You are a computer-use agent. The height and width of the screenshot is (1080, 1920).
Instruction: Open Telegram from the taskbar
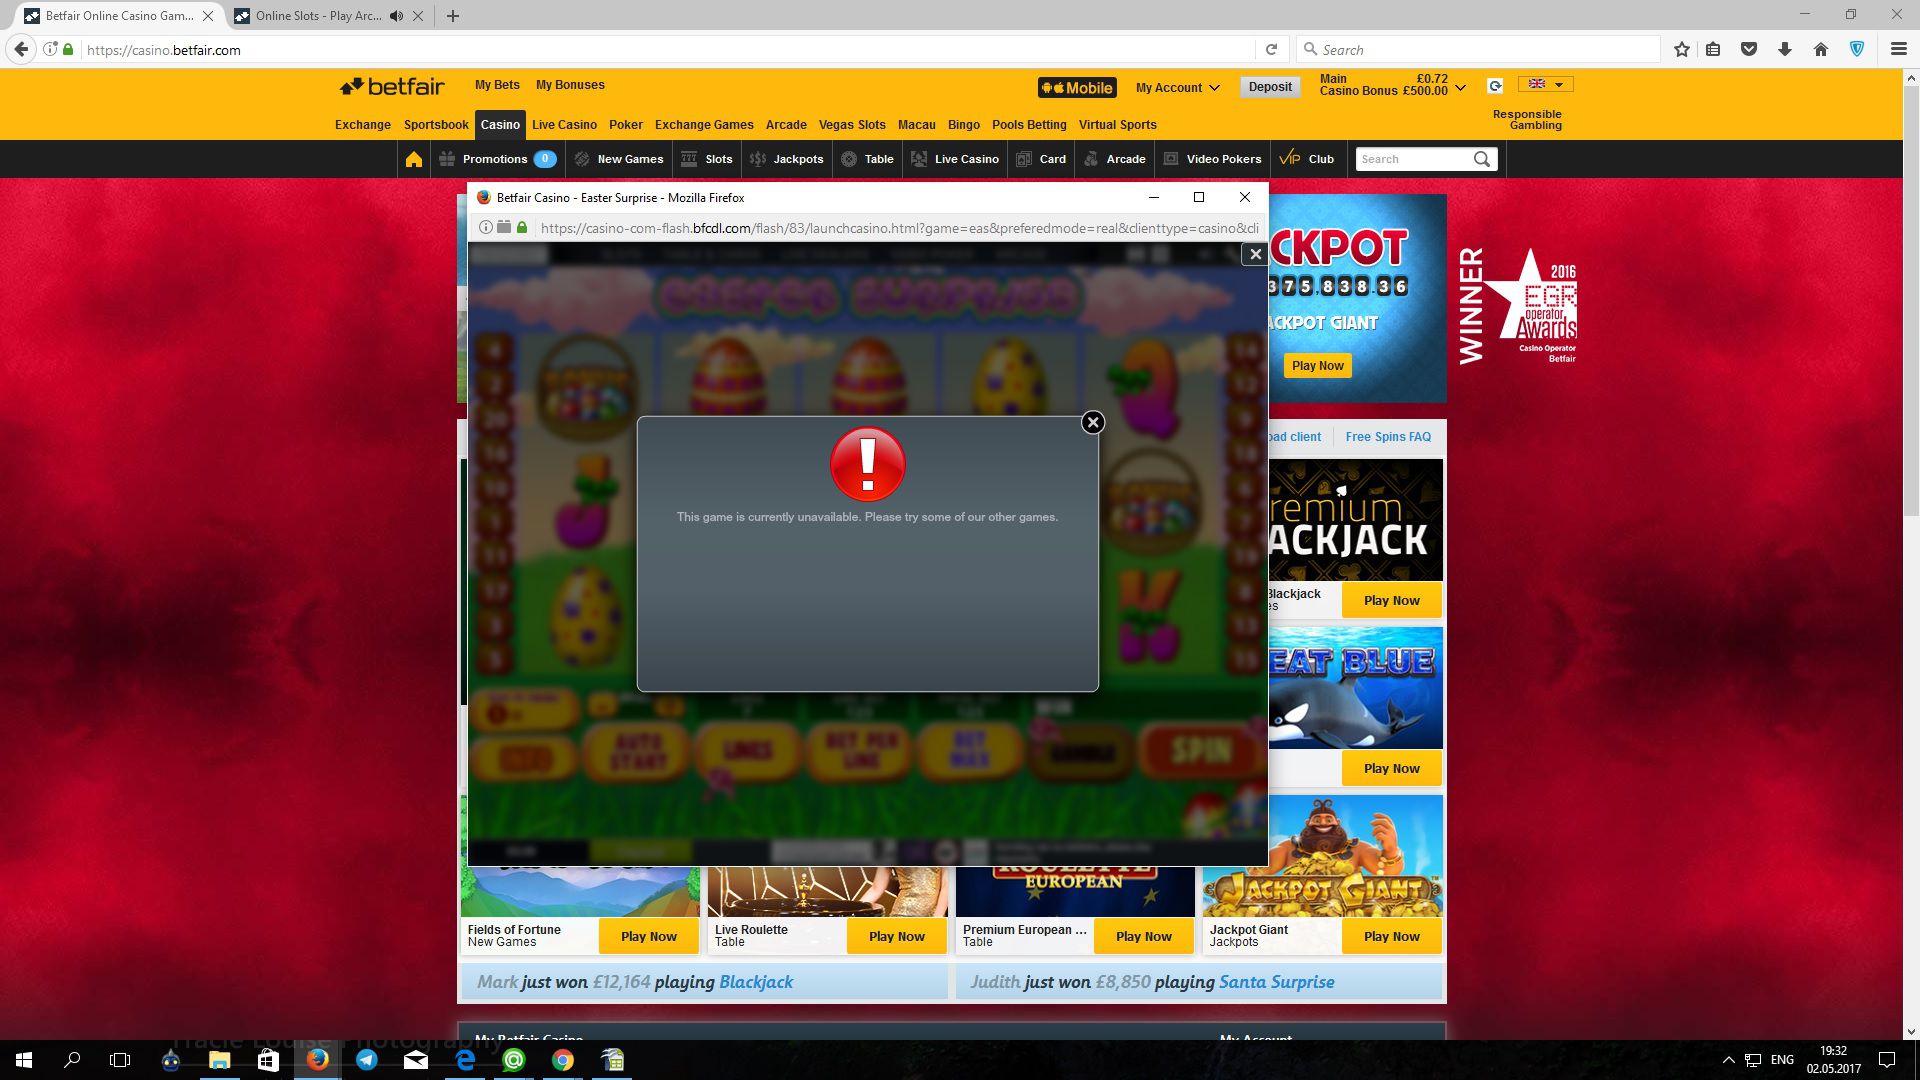pos(367,1060)
